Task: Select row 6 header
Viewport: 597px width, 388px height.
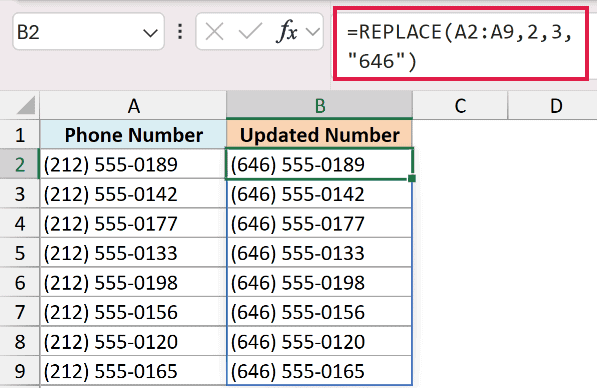Action: (x=20, y=283)
